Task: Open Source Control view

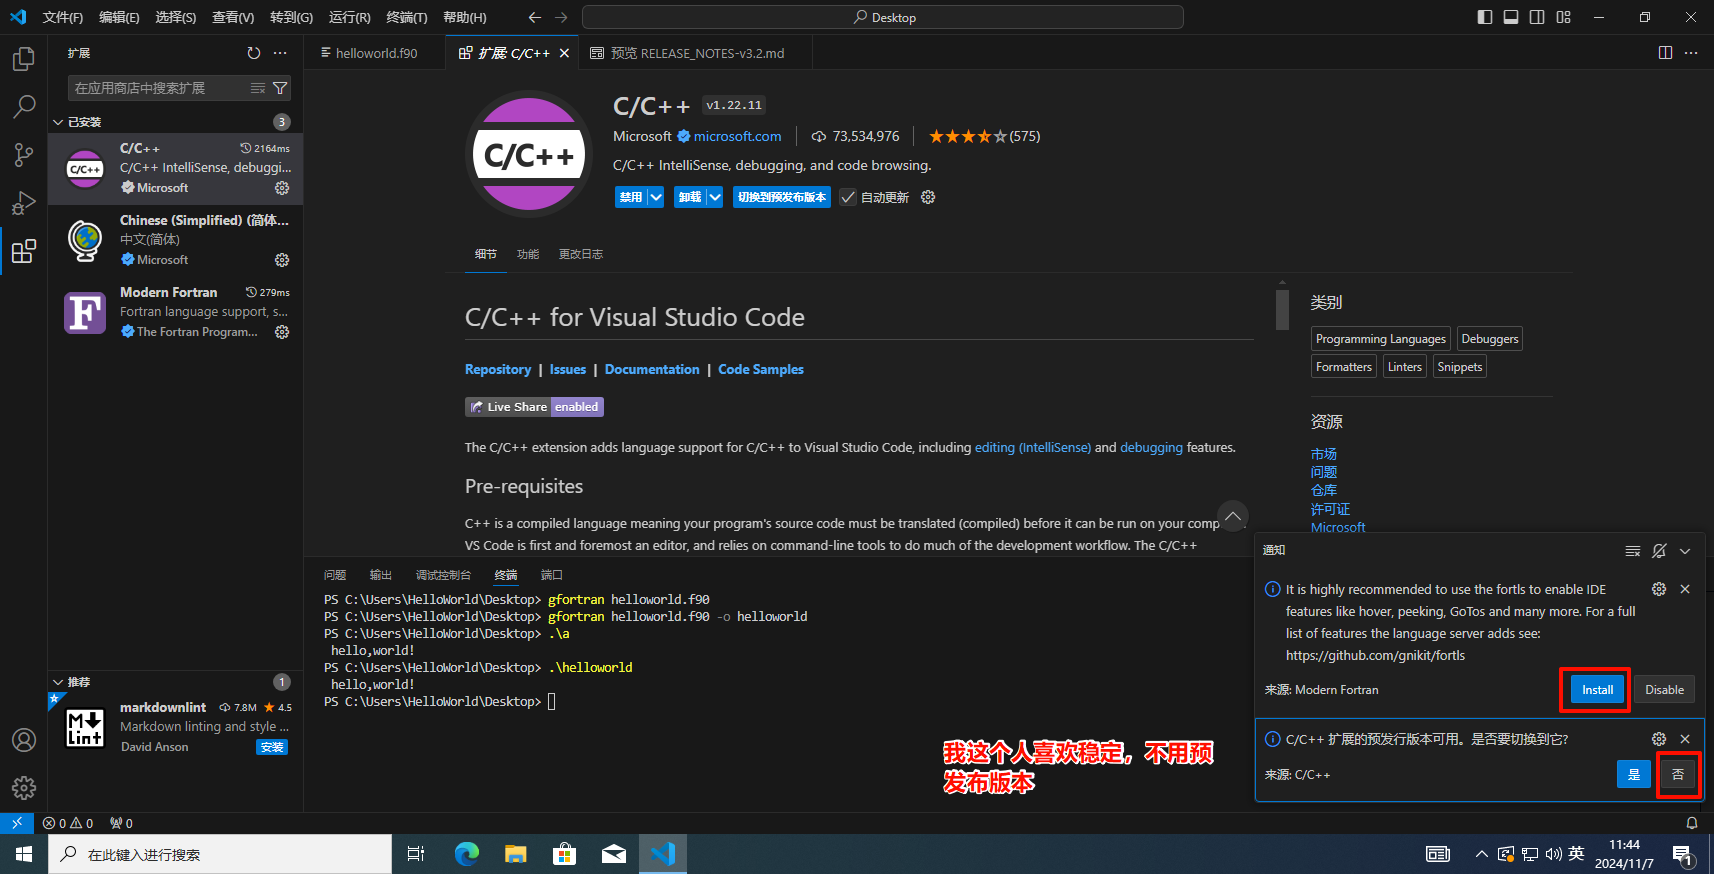Action: 24,154
